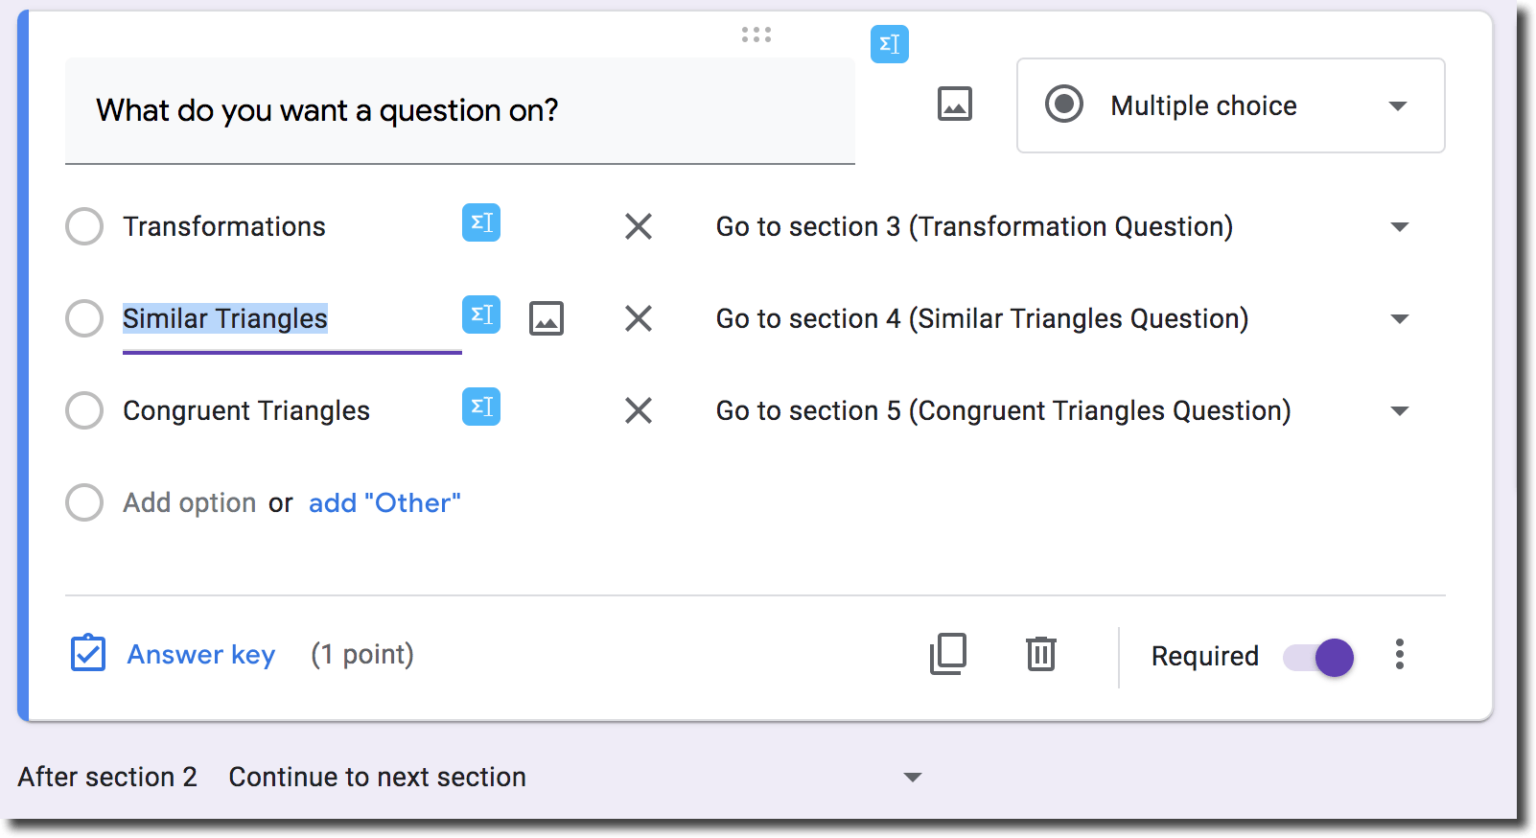Grab the drag handle dots at top

click(x=756, y=35)
